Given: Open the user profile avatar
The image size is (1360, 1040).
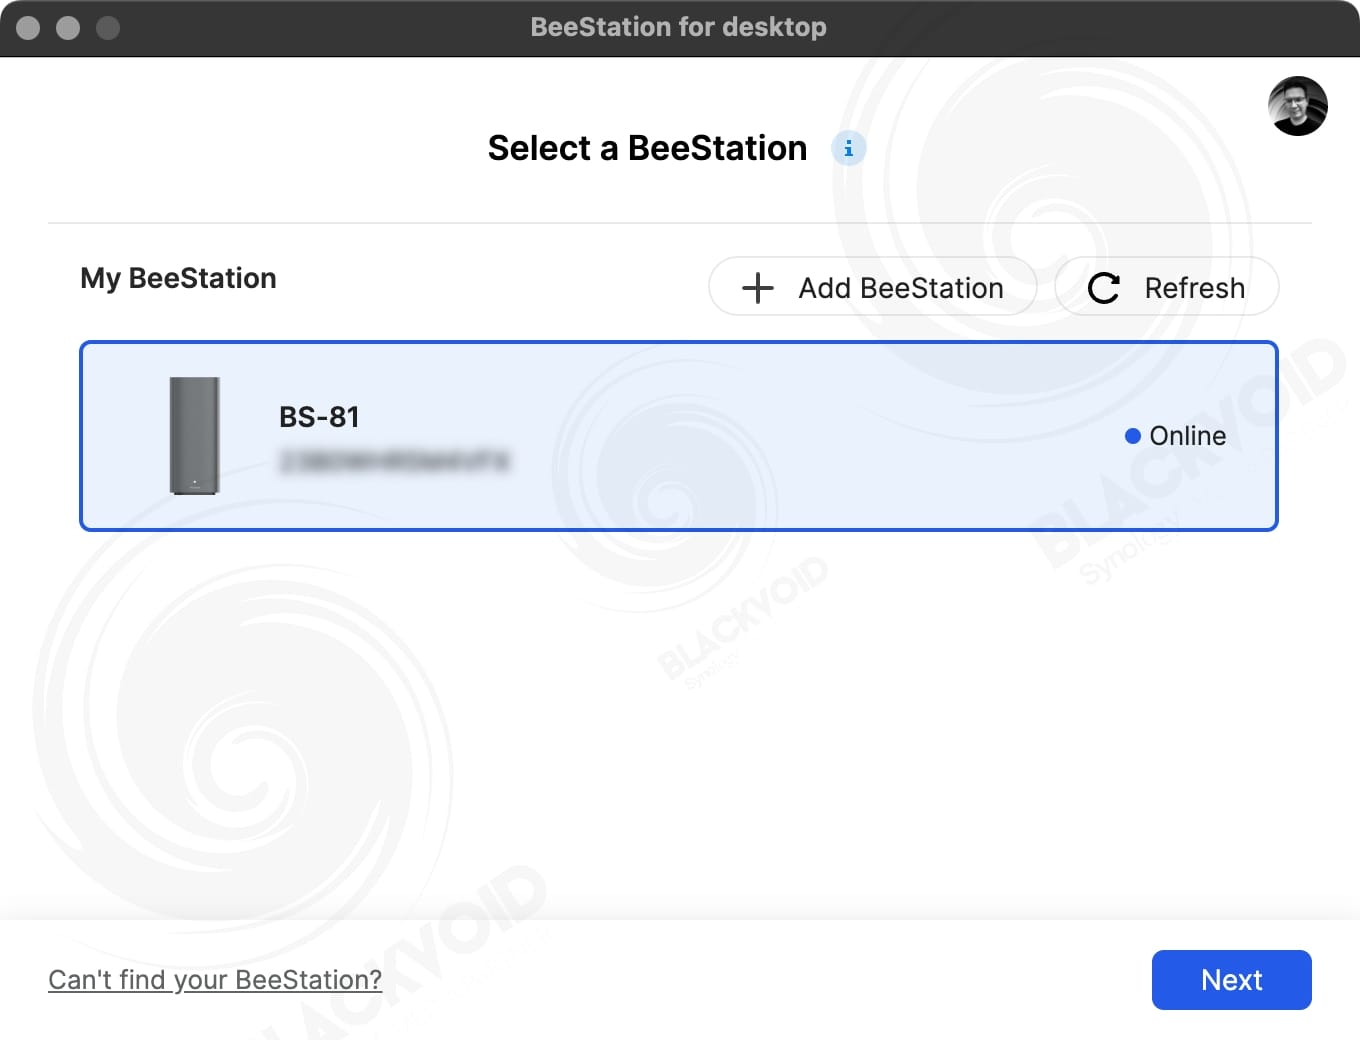Looking at the screenshot, I should pyautogui.click(x=1298, y=106).
